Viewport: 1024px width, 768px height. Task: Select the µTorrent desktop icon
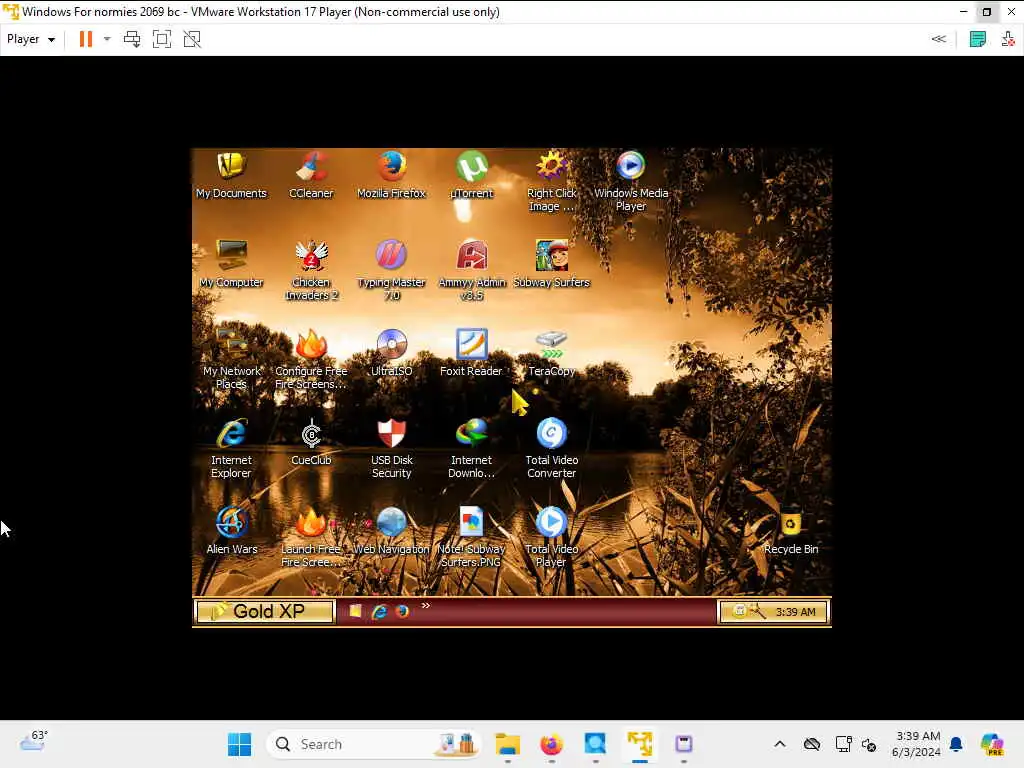[x=472, y=175]
